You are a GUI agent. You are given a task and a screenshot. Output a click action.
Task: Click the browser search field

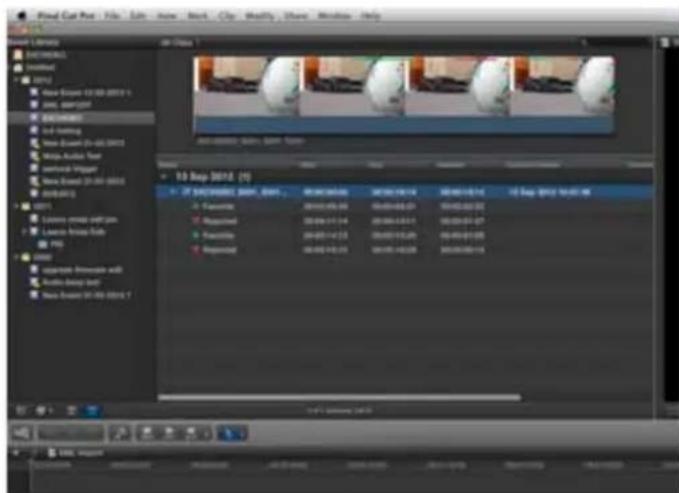tap(615, 42)
